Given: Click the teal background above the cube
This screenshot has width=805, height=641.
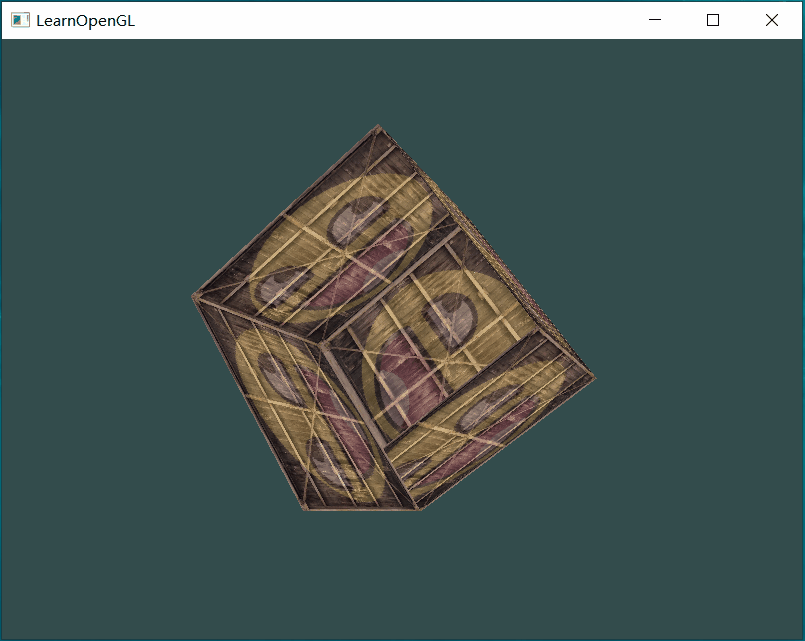Looking at the screenshot, I should click(x=400, y=80).
